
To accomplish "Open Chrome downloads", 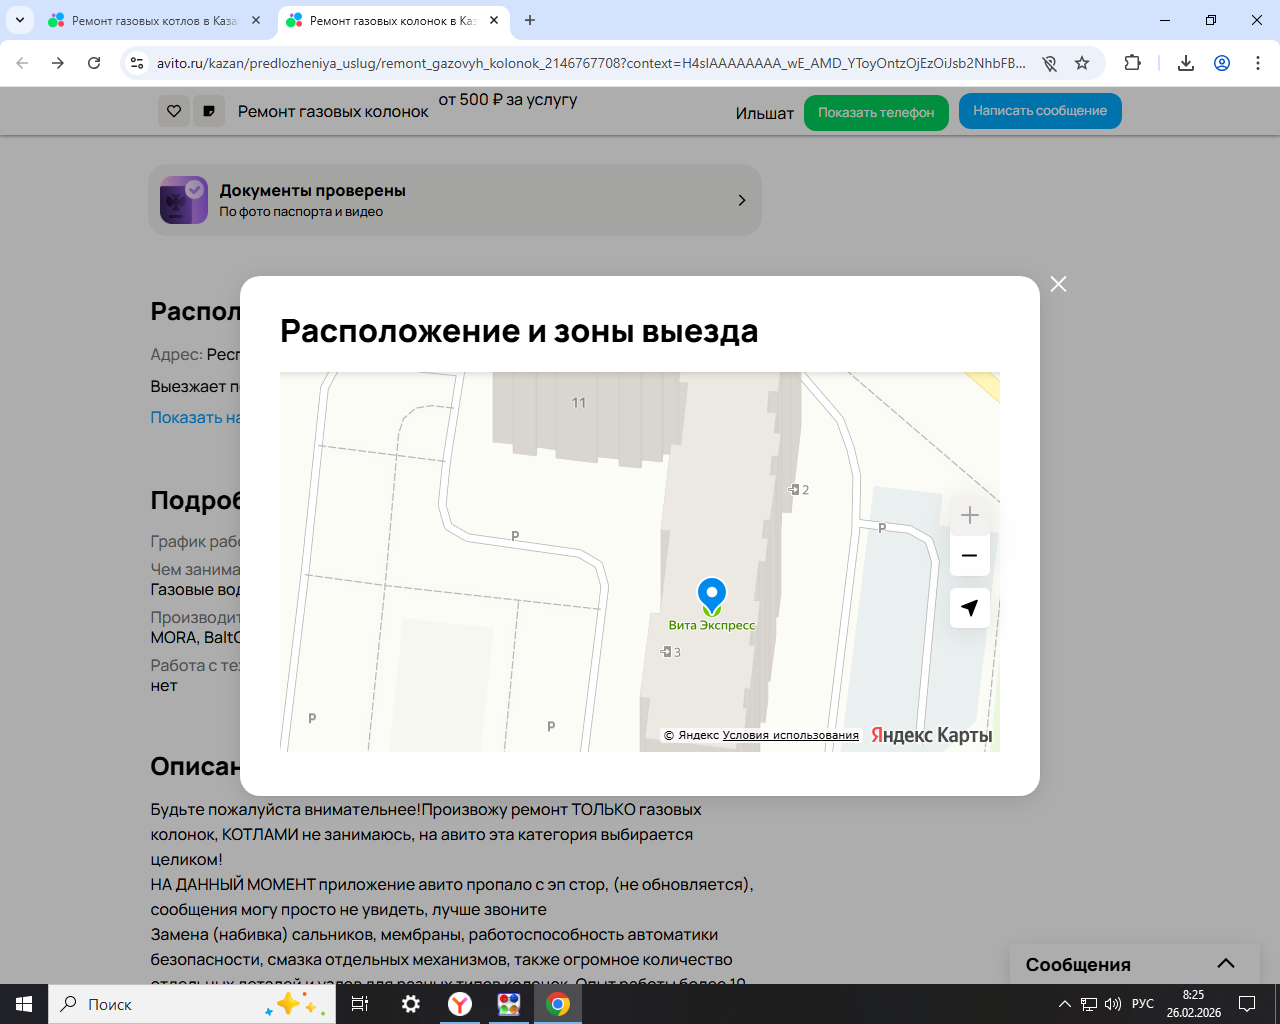I will coord(1185,63).
